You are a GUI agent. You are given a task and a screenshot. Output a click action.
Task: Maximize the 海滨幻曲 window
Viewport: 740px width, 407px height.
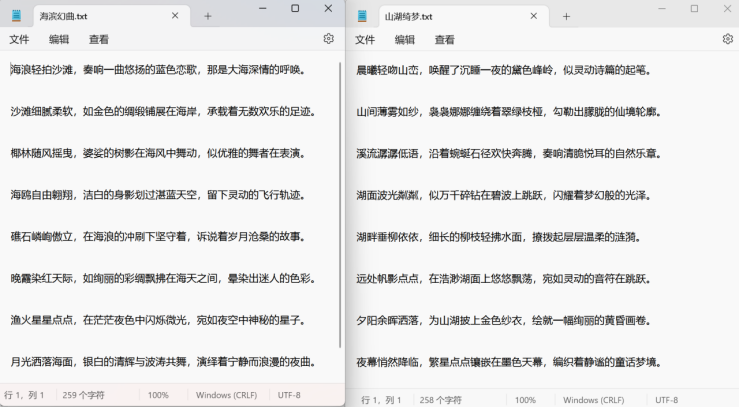click(x=295, y=8)
